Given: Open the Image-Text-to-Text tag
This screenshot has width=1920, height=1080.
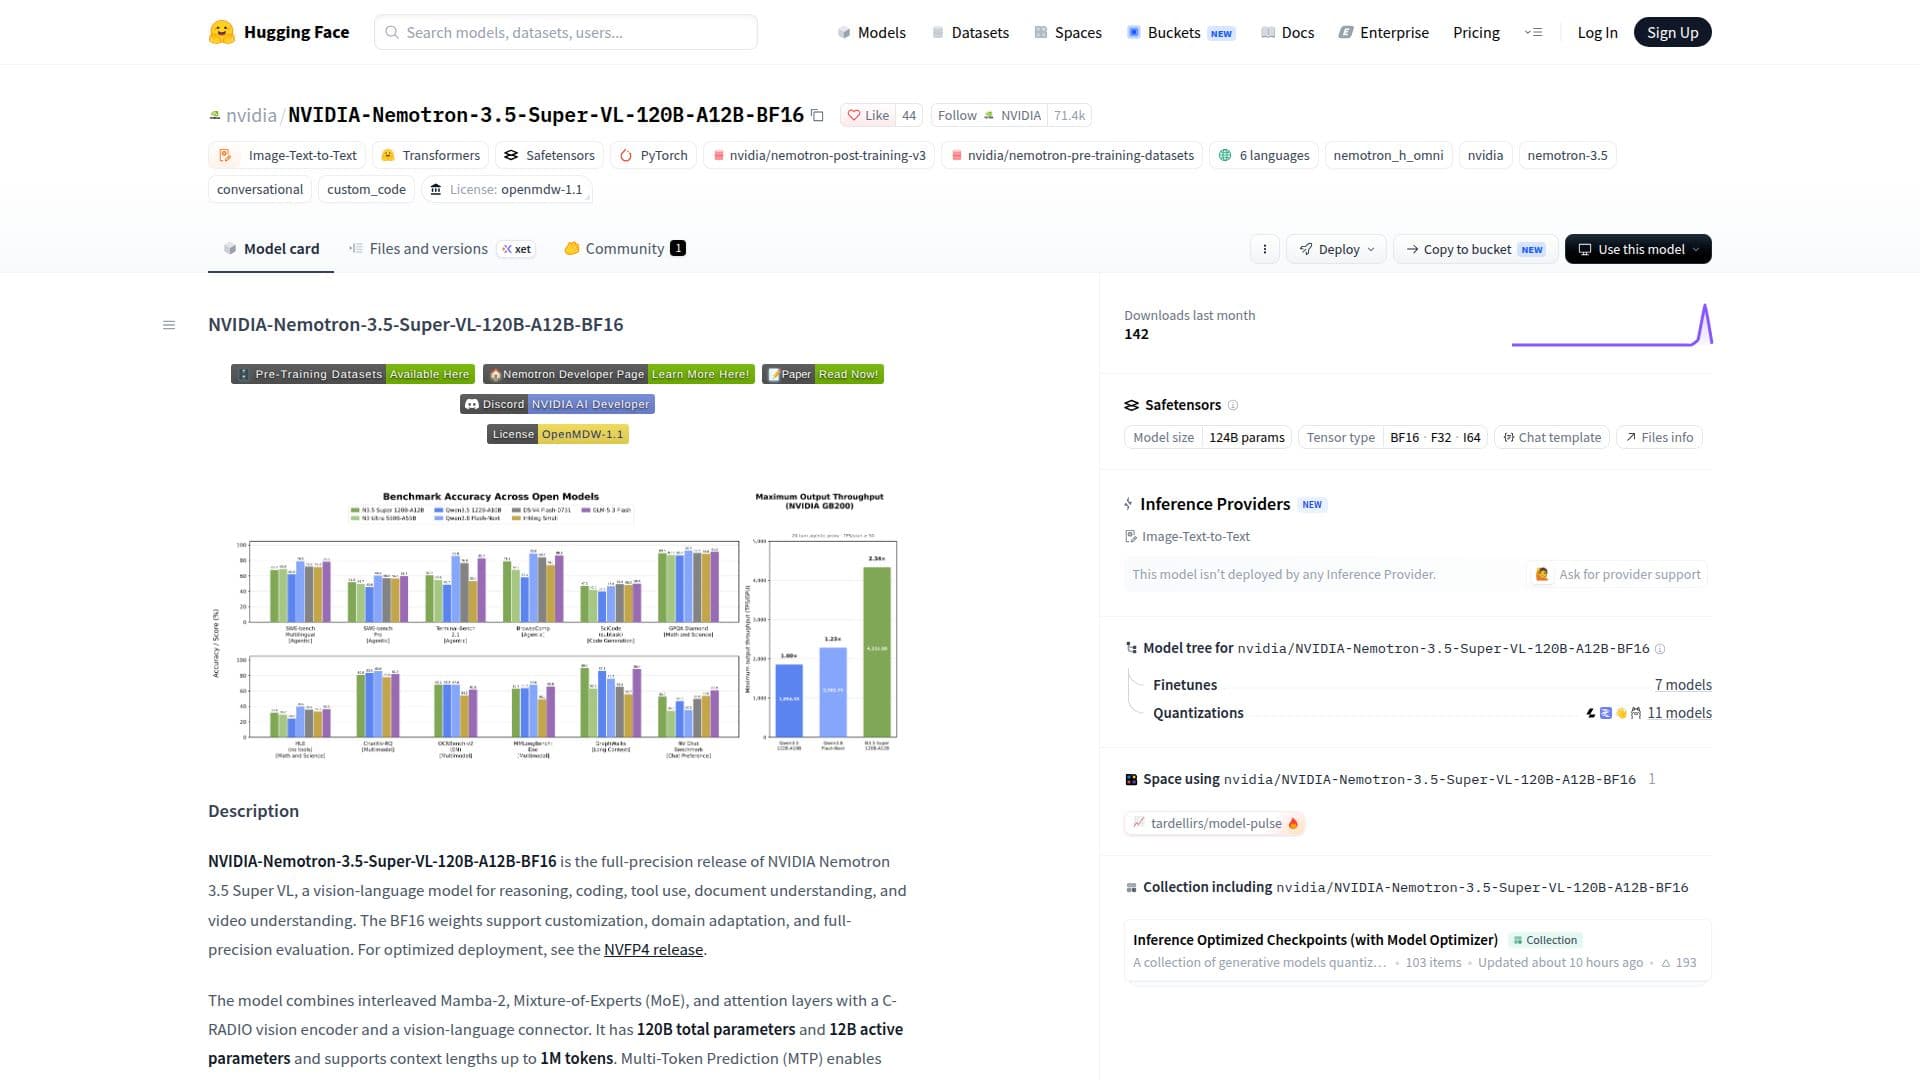Looking at the screenshot, I should (288, 155).
